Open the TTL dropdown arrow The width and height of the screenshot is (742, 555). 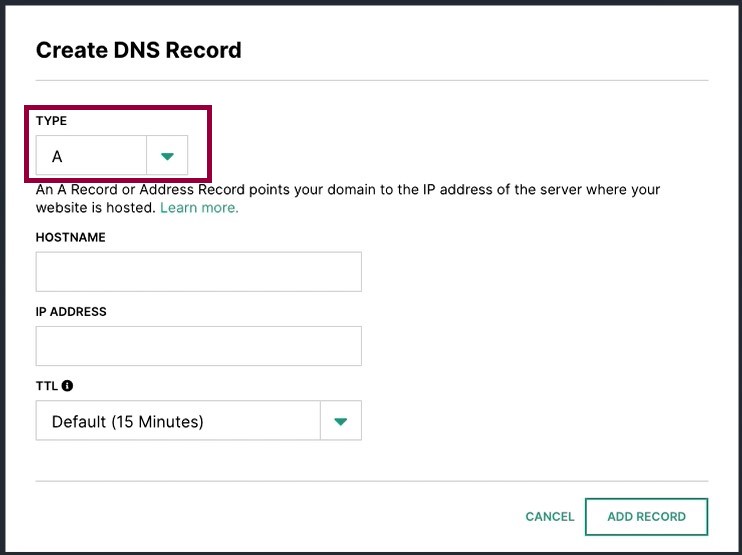pyautogui.click(x=341, y=421)
